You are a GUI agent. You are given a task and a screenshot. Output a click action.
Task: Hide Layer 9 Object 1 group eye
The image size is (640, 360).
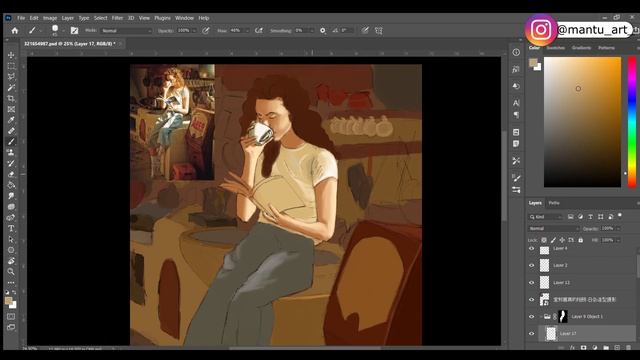coord(531,317)
